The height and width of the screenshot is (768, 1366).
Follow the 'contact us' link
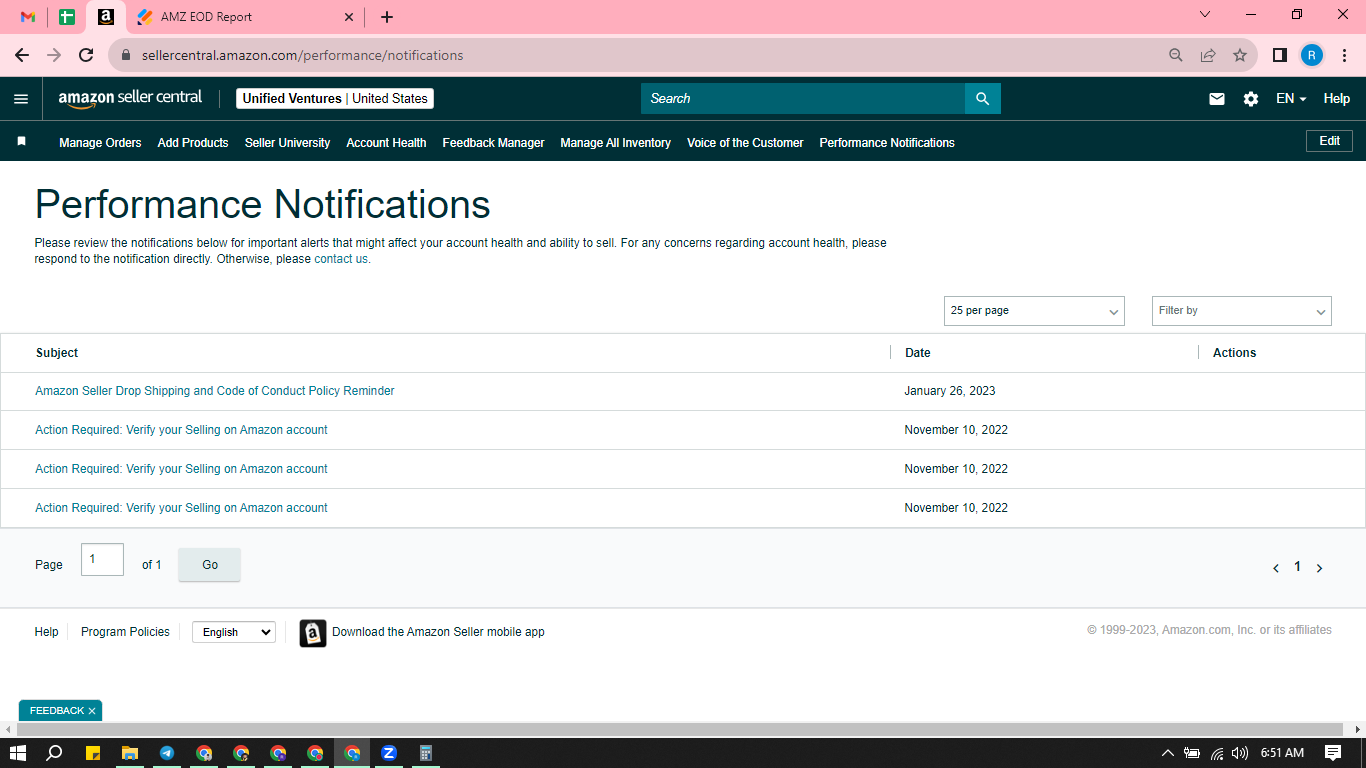tap(341, 259)
